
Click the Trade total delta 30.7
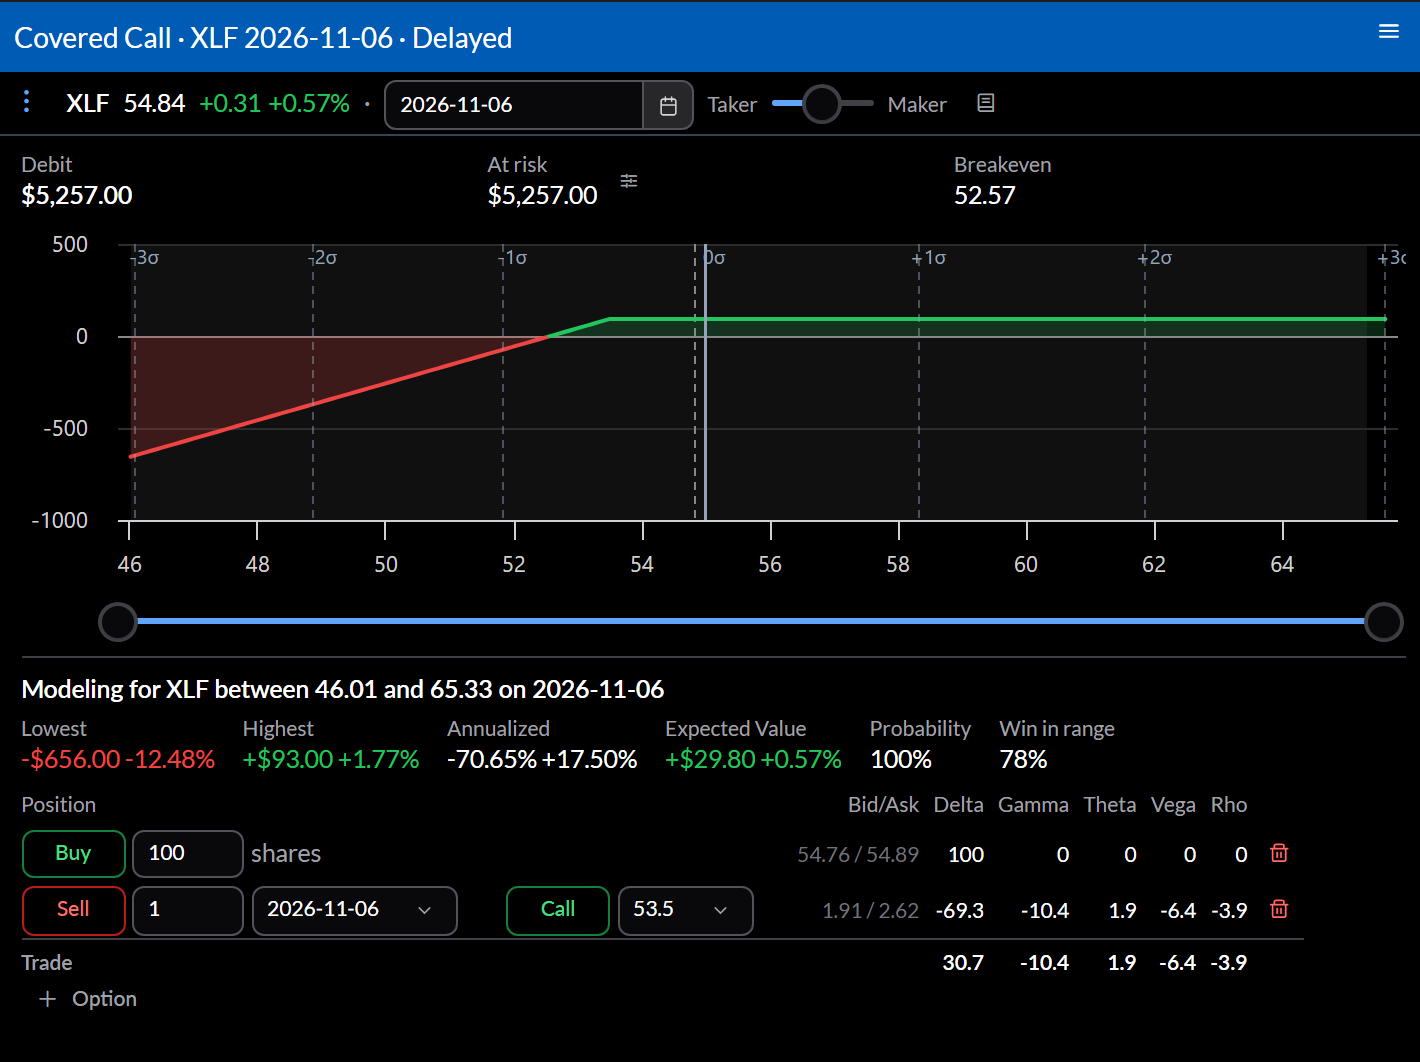pos(963,962)
